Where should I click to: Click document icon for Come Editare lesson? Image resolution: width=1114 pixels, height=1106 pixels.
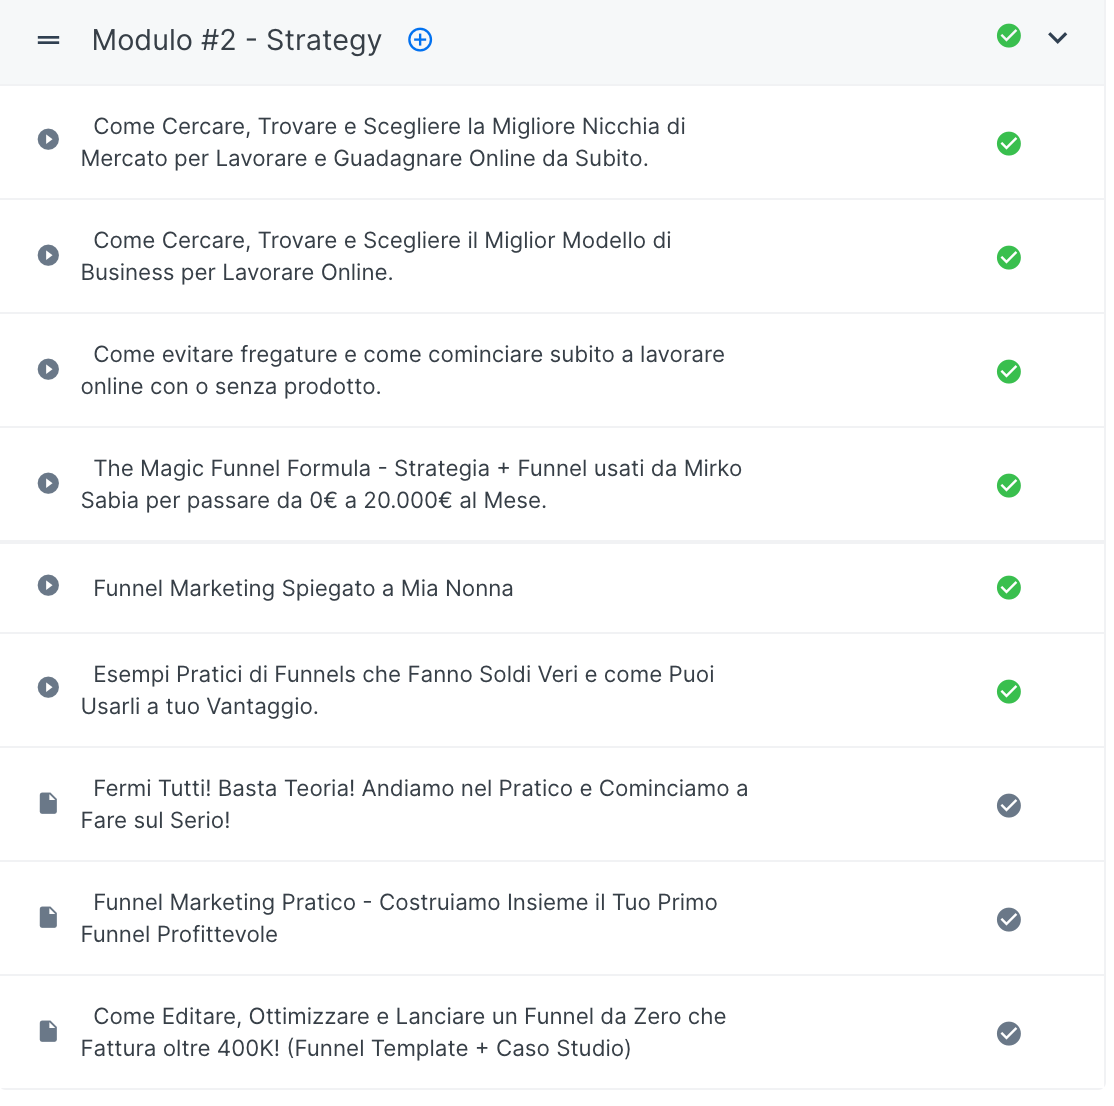click(x=48, y=1031)
